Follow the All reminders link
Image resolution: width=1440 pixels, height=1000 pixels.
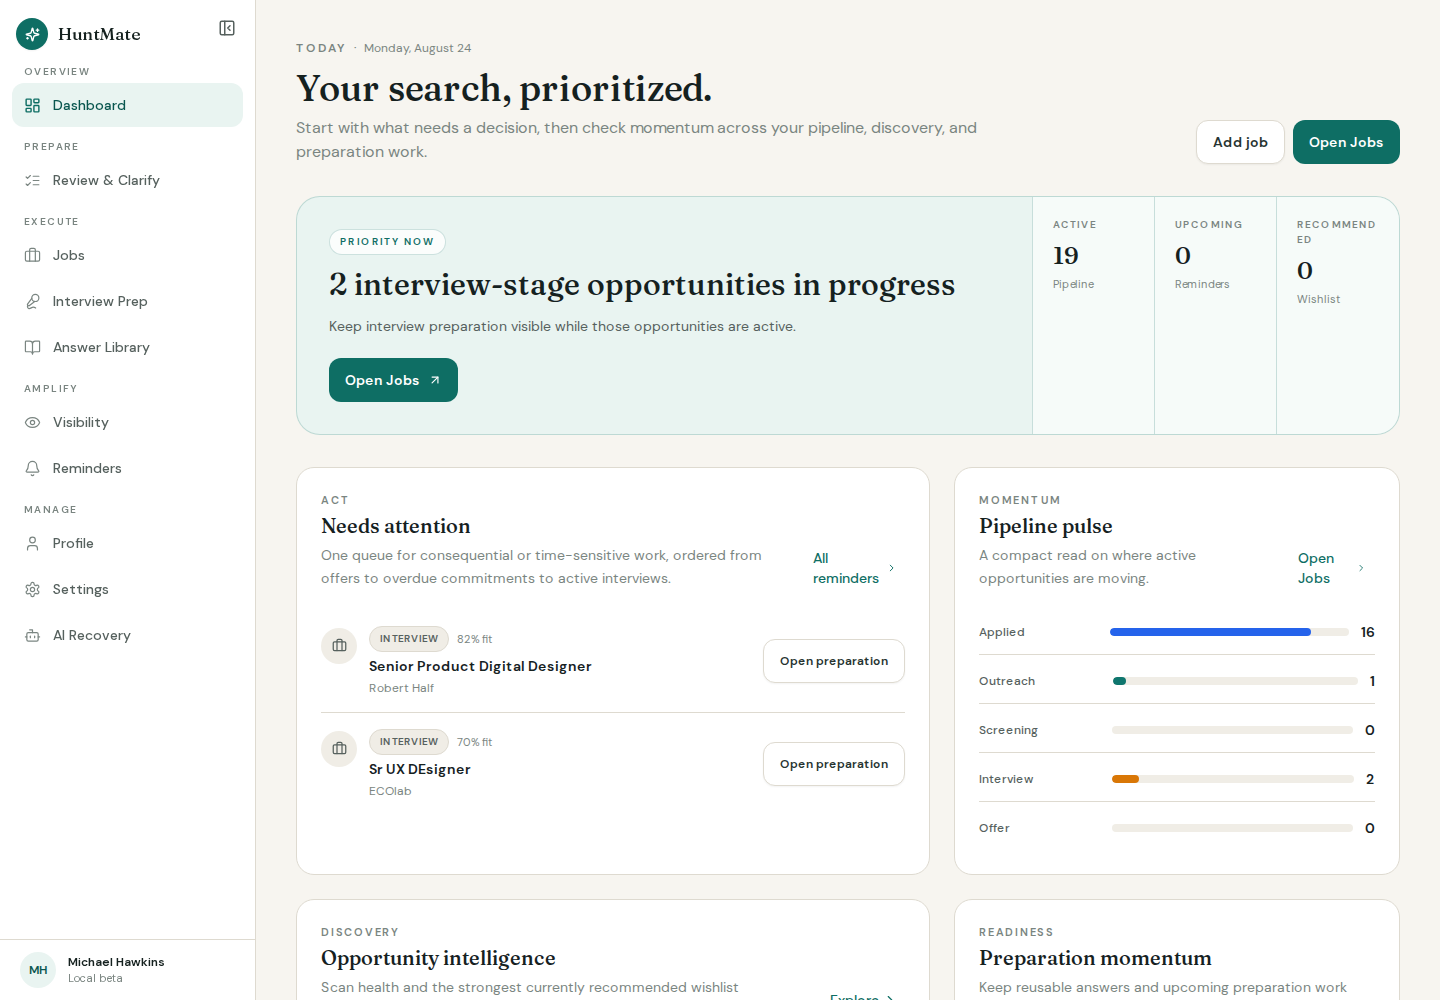point(853,568)
